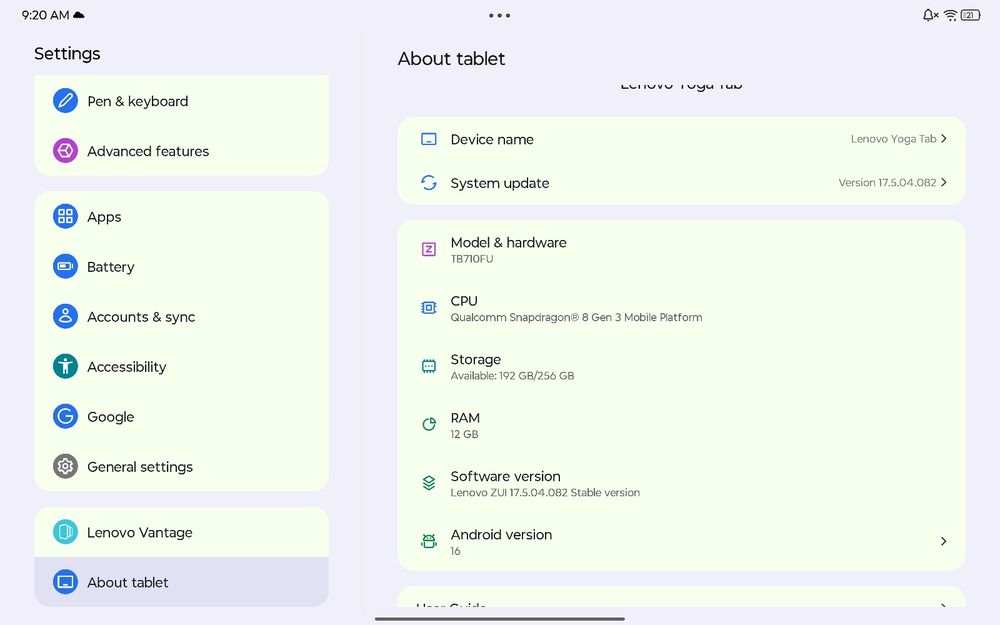1000x625 pixels.
Task: Open Pen & keyboard settings
Action: (x=182, y=101)
